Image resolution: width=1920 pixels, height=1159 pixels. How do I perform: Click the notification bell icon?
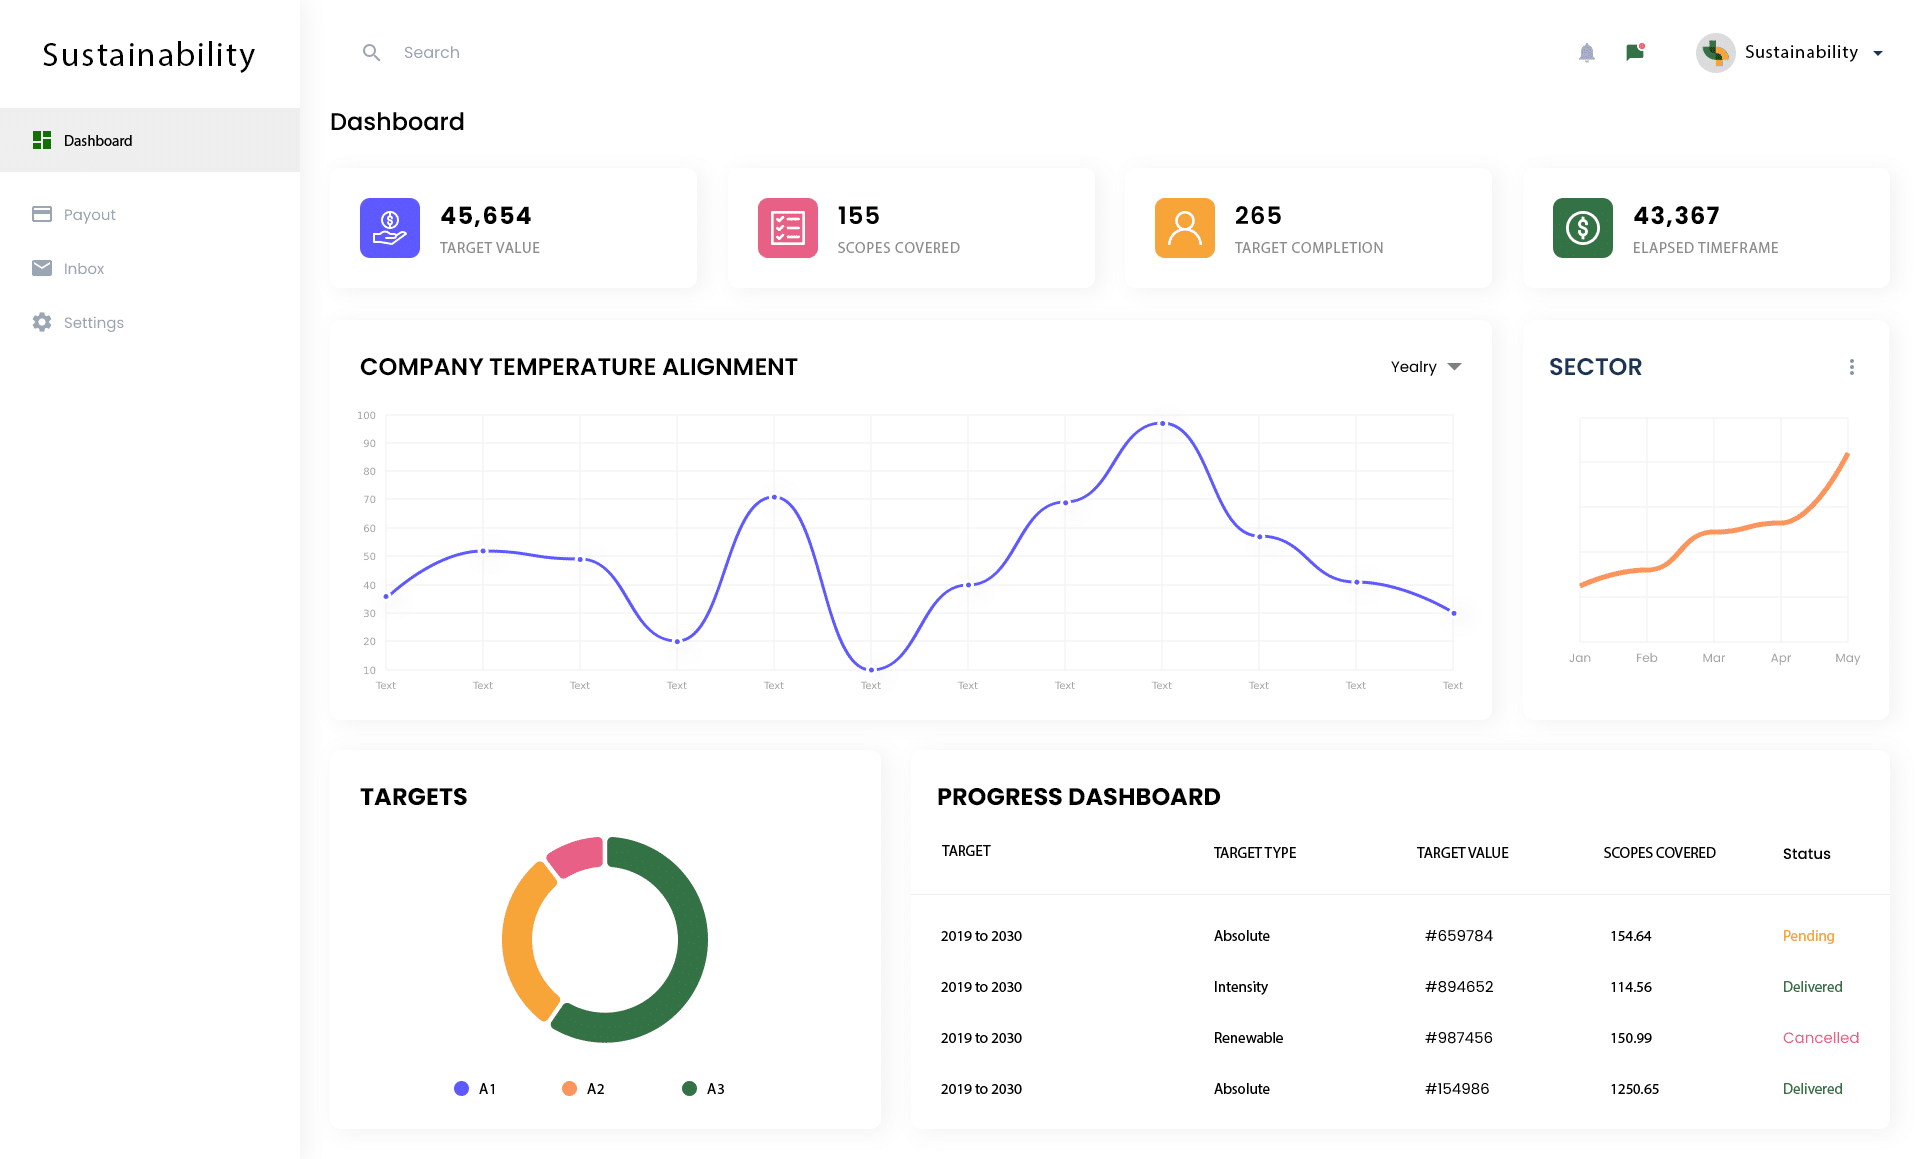tap(1586, 52)
